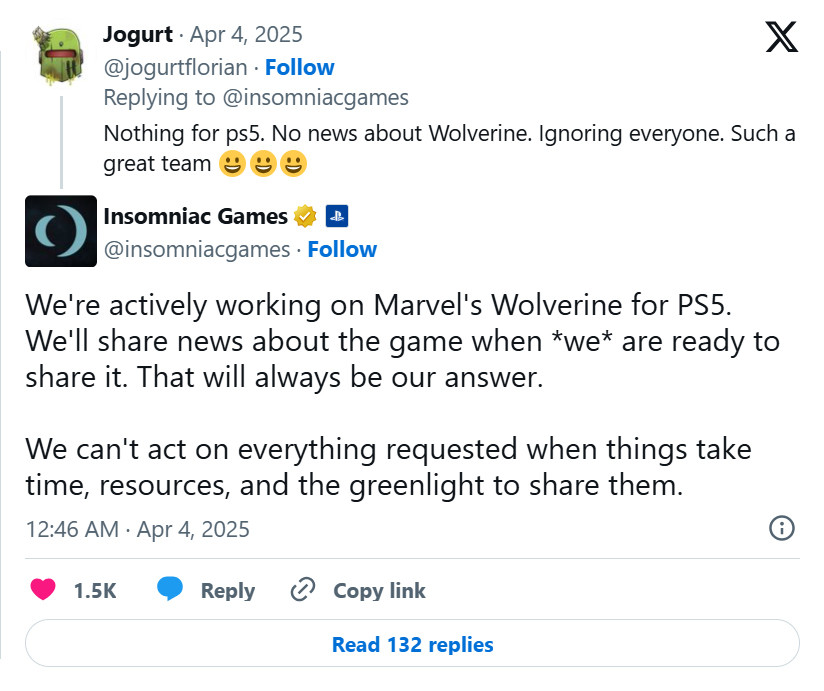Open the Insomniac Games display name
This screenshot has height=691, width=824.
point(195,216)
